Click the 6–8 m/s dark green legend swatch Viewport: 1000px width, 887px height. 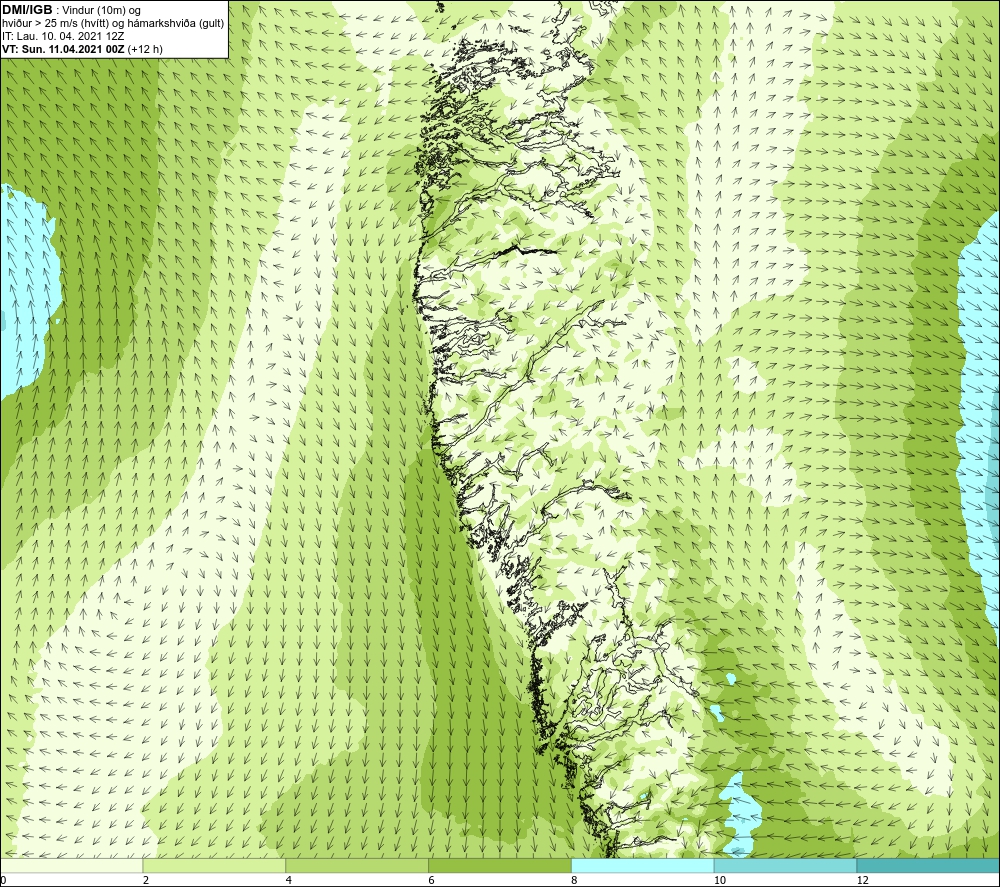click(x=500, y=865)
